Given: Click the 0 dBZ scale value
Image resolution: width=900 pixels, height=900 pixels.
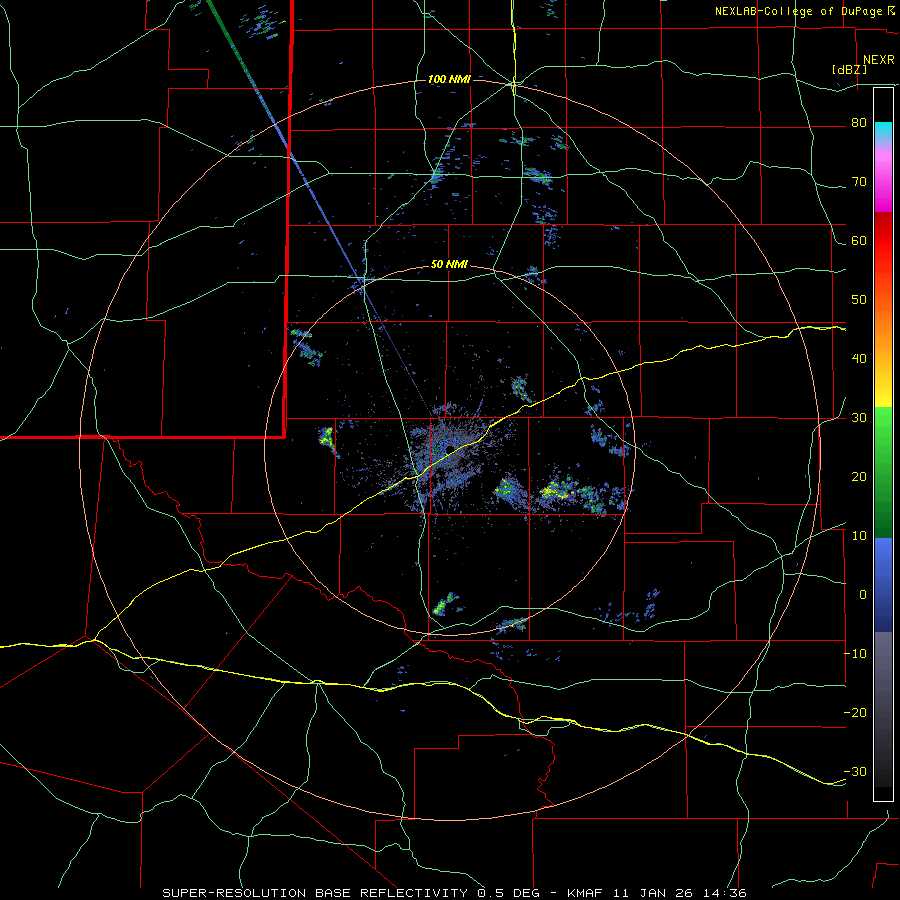Looking at the screenshot, I should (x=863, y=595).
